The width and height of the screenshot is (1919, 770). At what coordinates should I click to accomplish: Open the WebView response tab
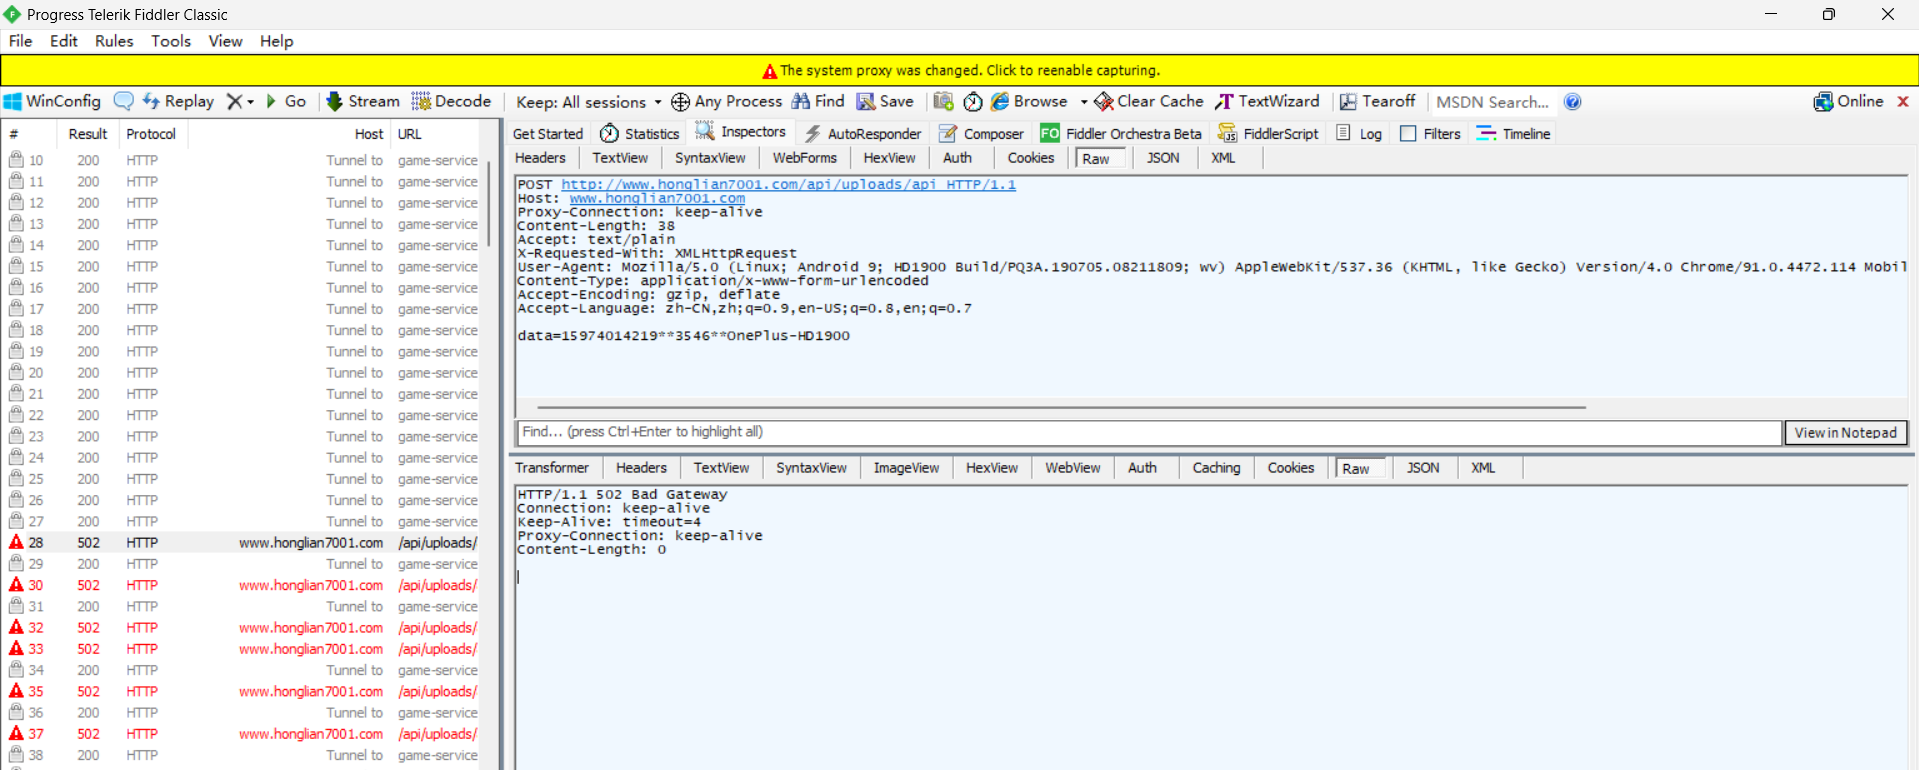tap(1072, 468)
